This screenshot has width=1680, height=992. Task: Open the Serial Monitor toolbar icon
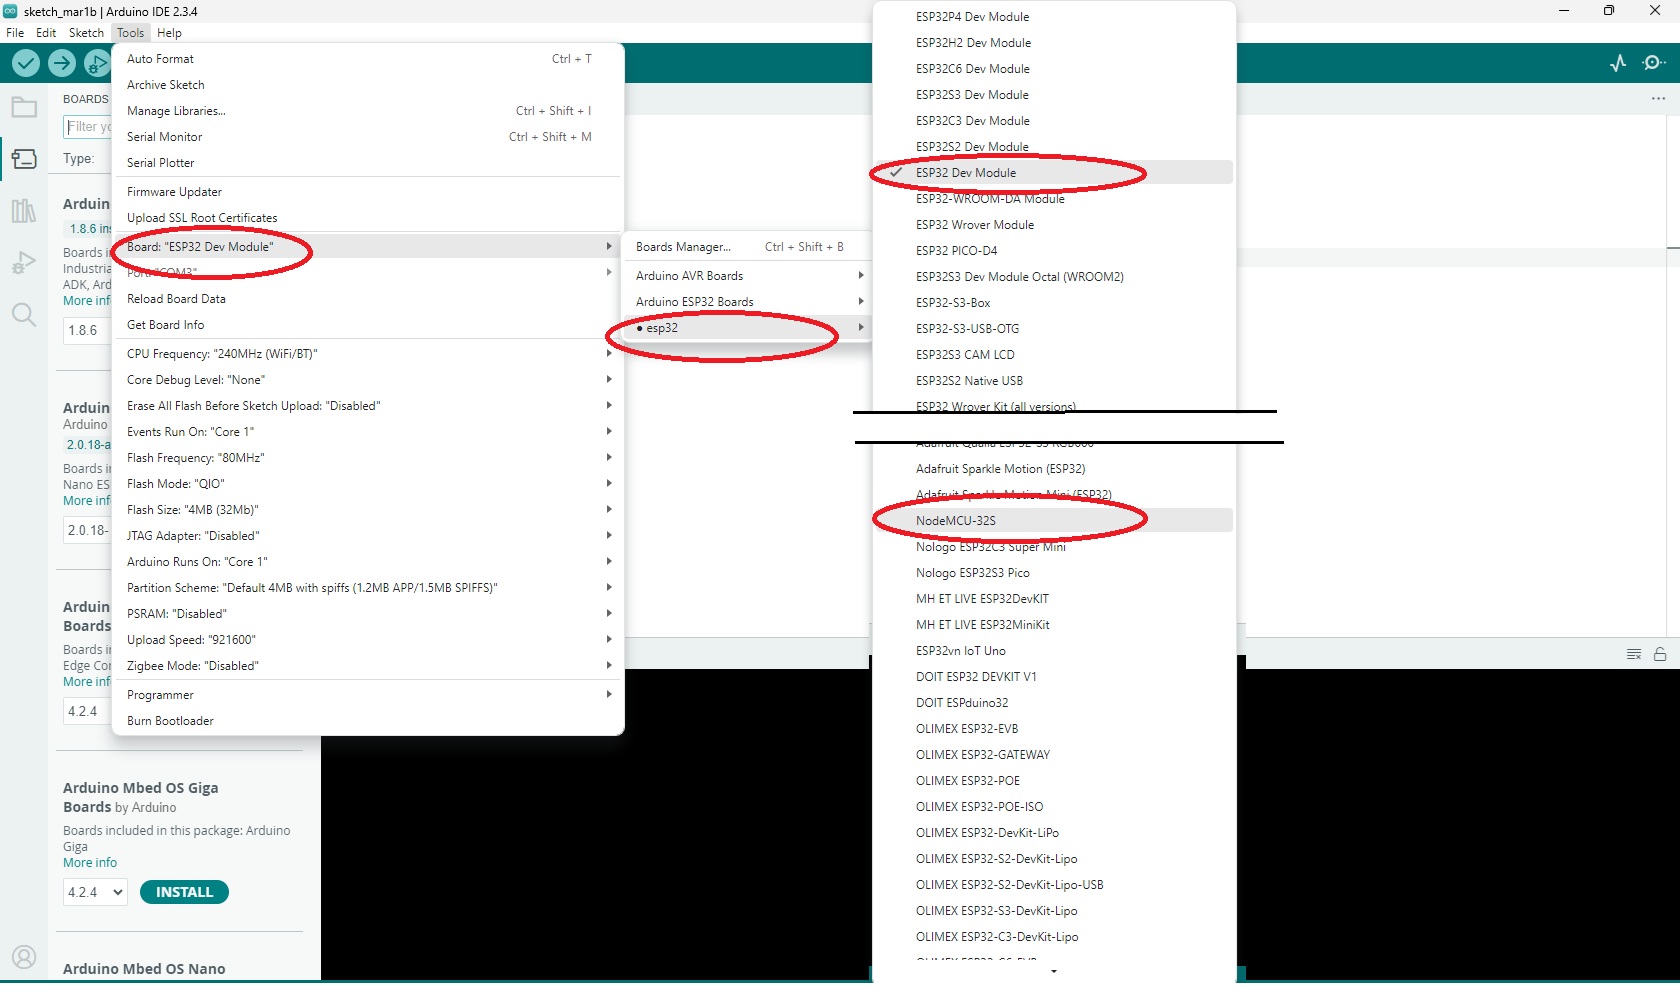[1653, 63]
